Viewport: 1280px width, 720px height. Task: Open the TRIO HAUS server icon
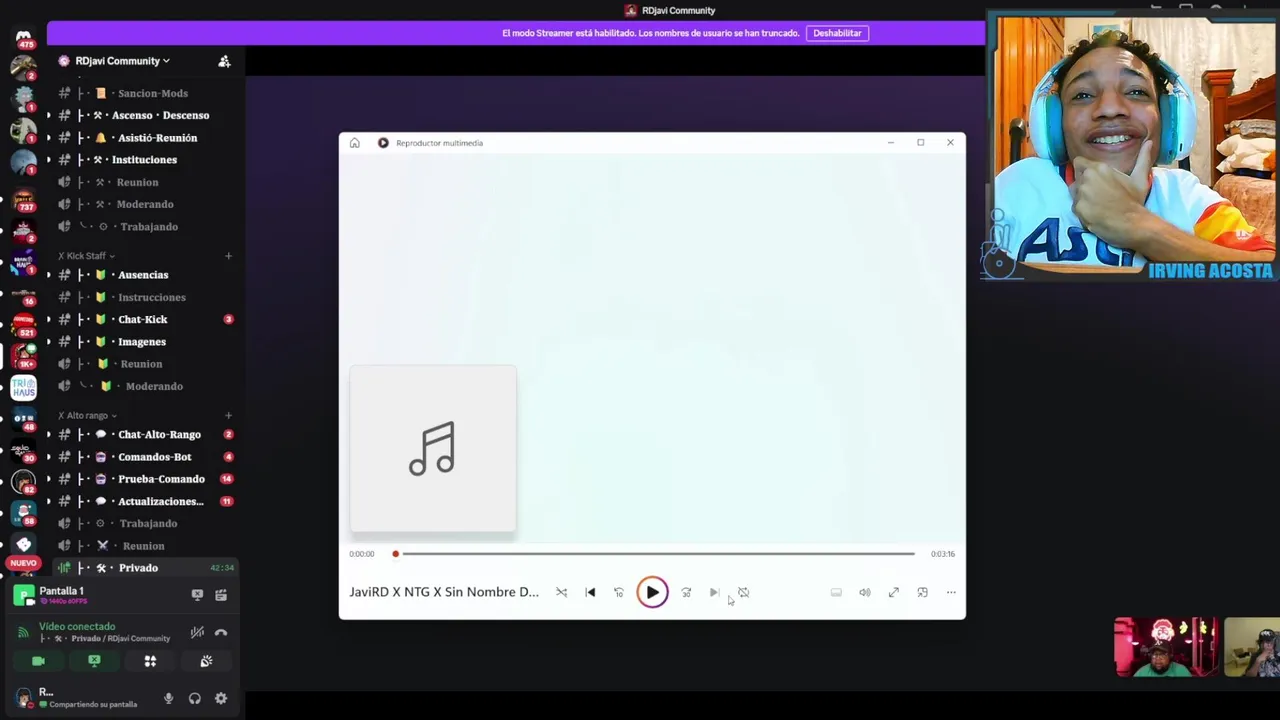tap(23, 387)
